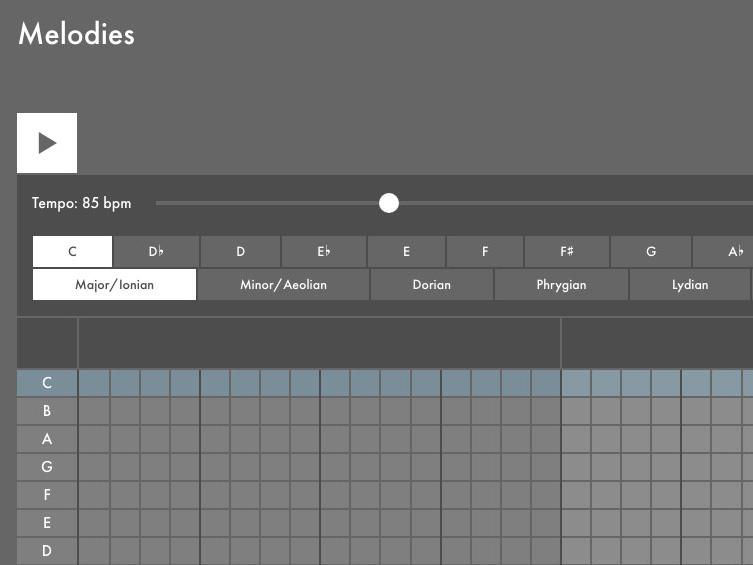Pick the Lydian mode

[690, 285]
